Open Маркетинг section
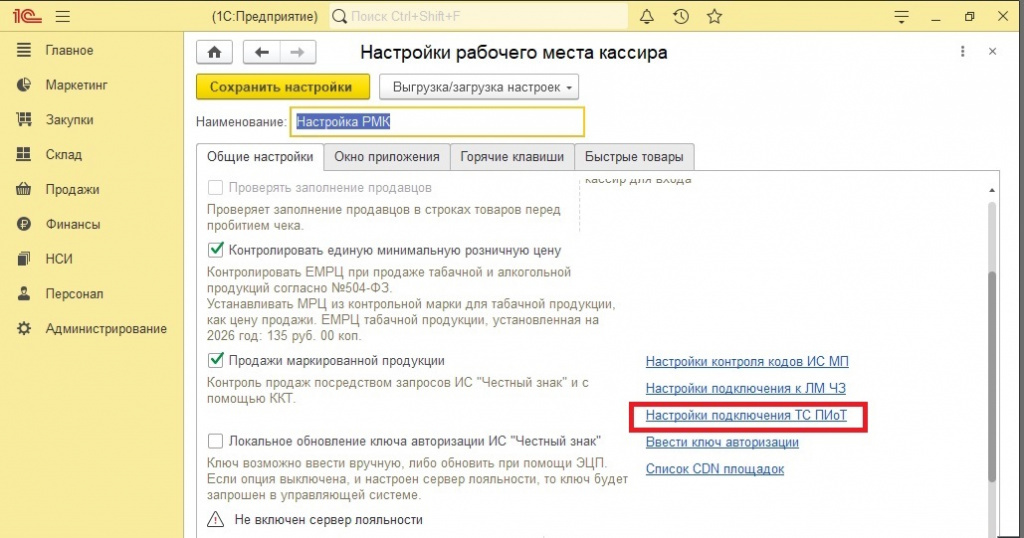 pyautogui.click(x=76, y=85)
